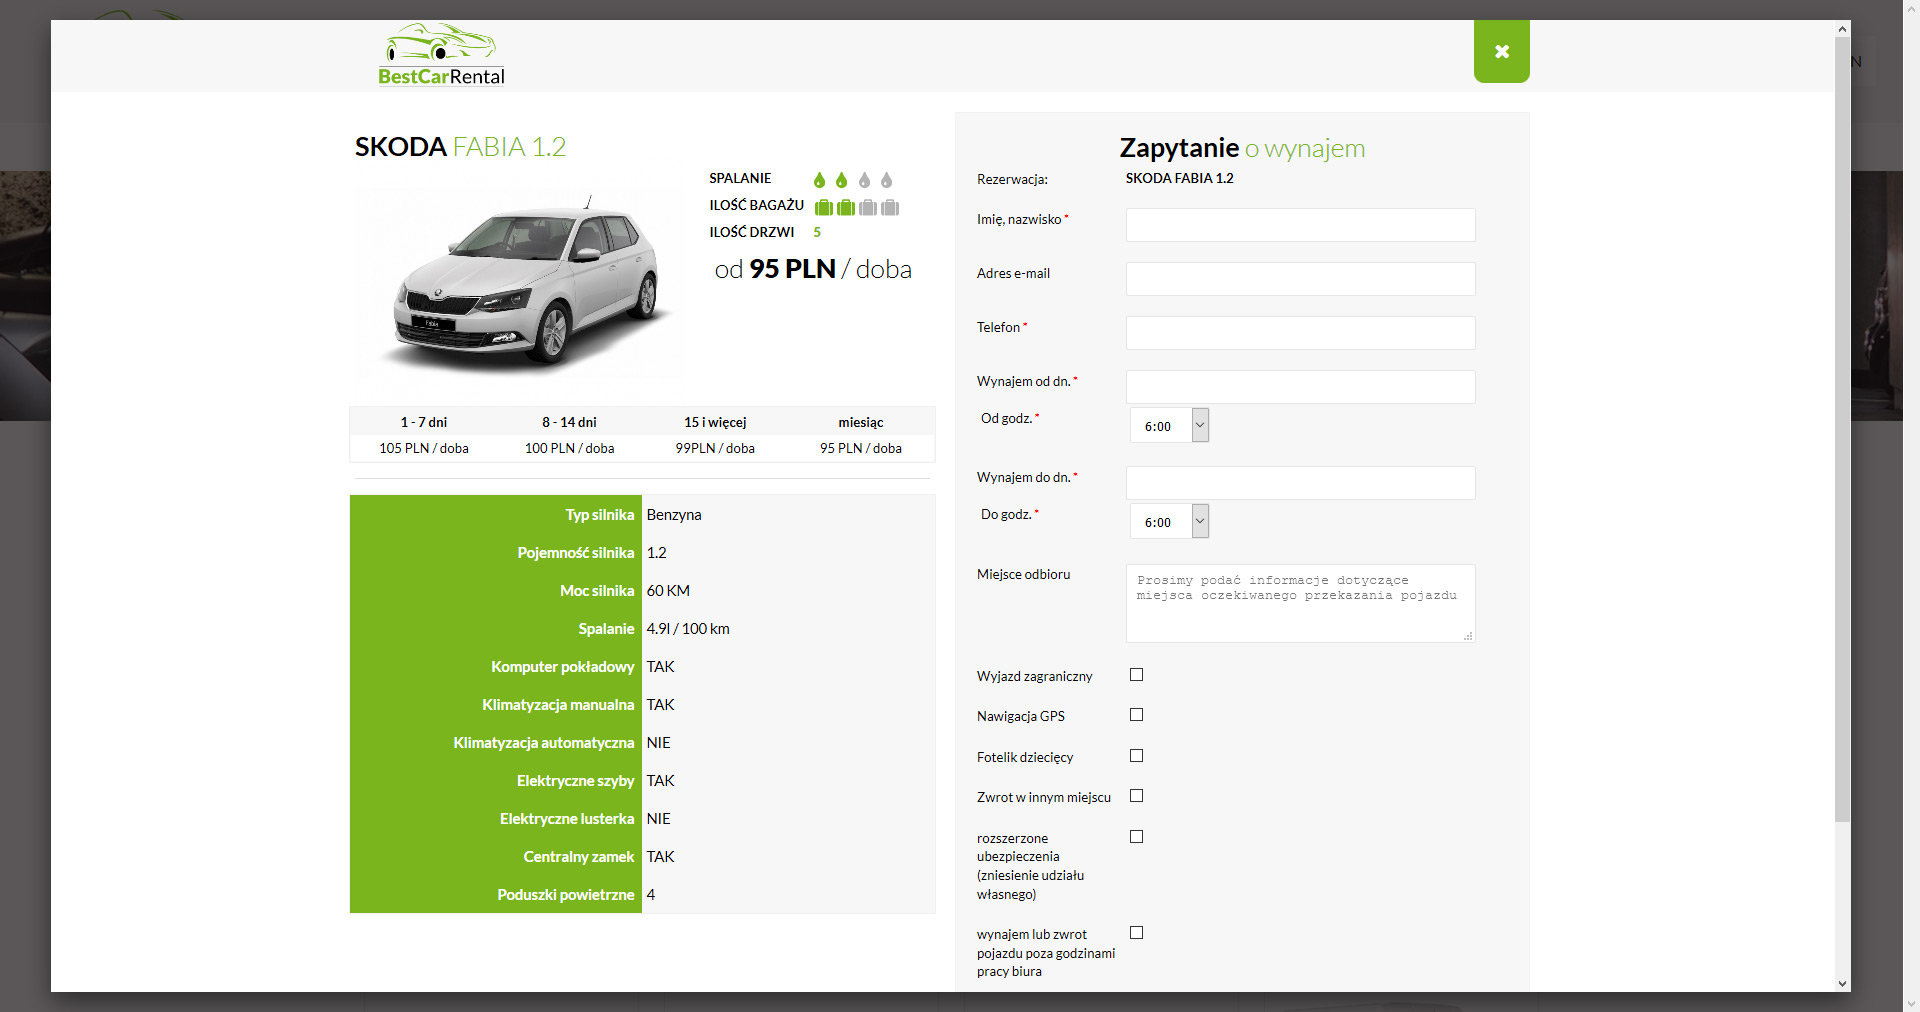Click the popup scrollbar down arrow
This screenshot has width=1920, height=1012.
pos(1842,984)
